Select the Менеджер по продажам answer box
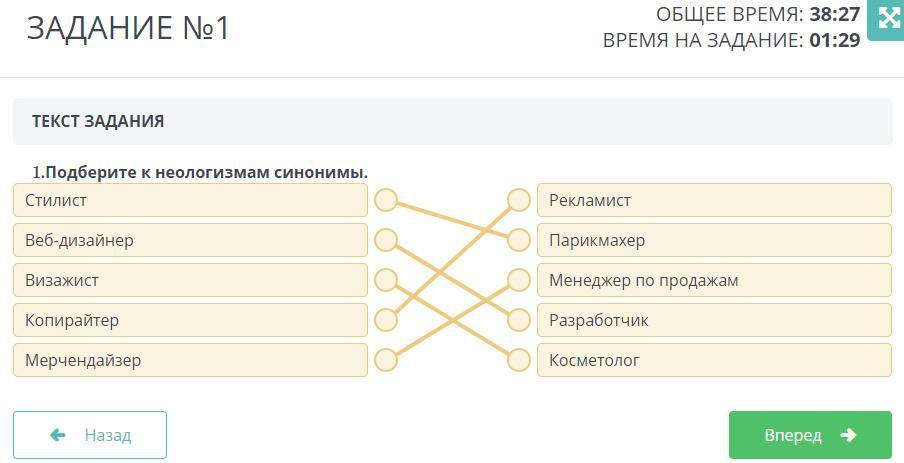The height and width of the screenshot is (463, 904). click(x=714, y=280)
